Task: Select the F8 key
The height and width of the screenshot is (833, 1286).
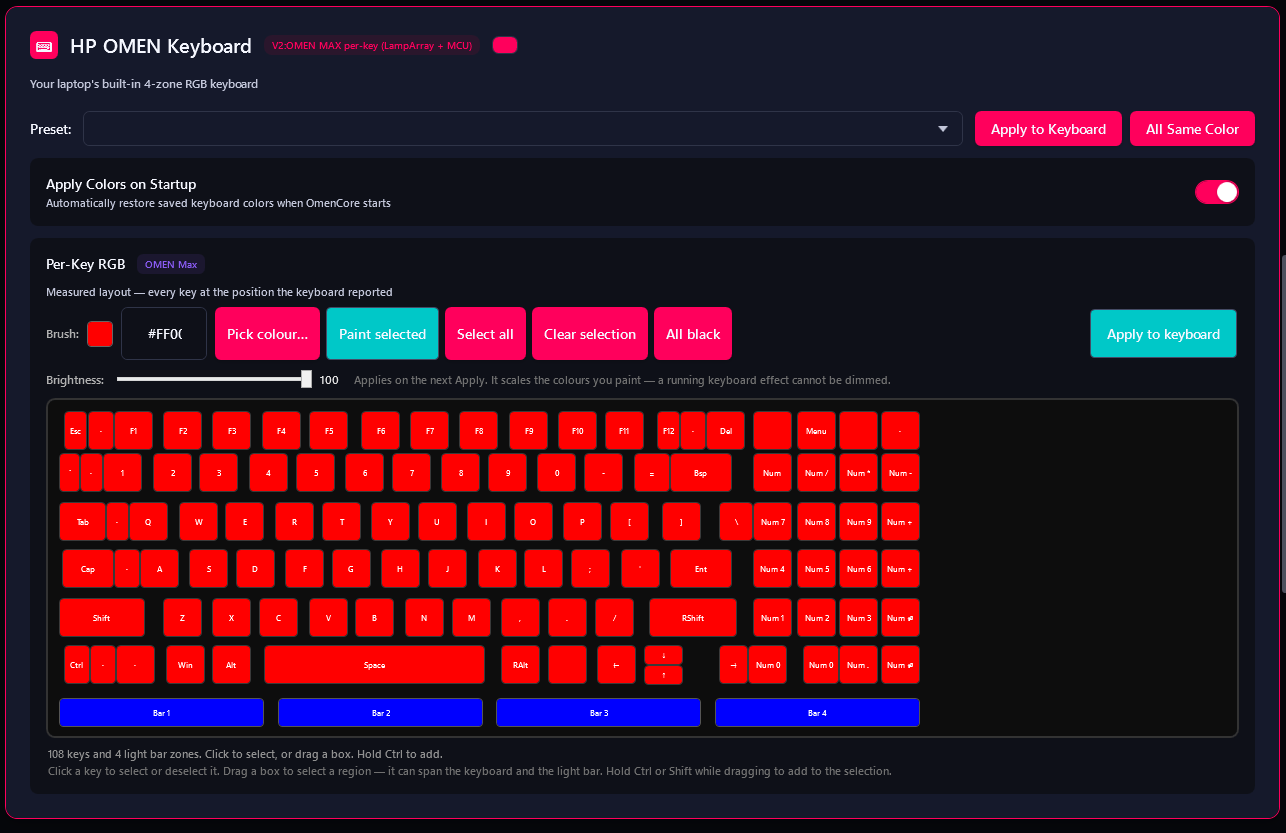Action: (x=478, y=431)
